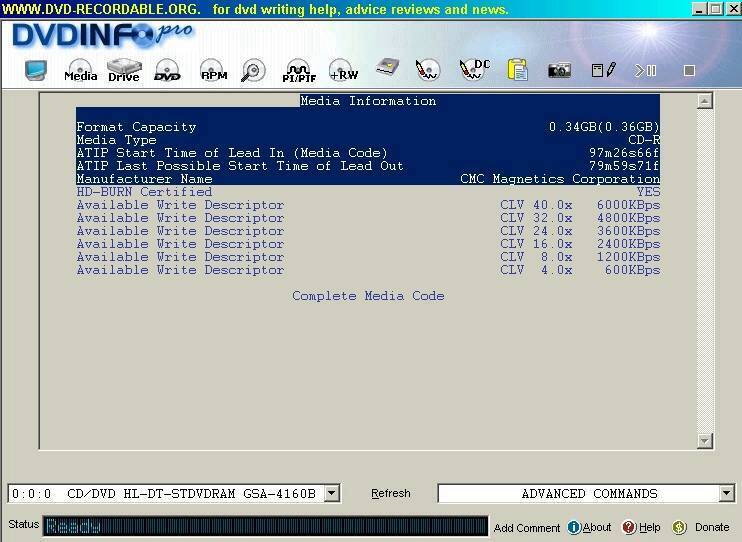
Task: Click the Donate coin icon
Action: click(x=679, y=527)
